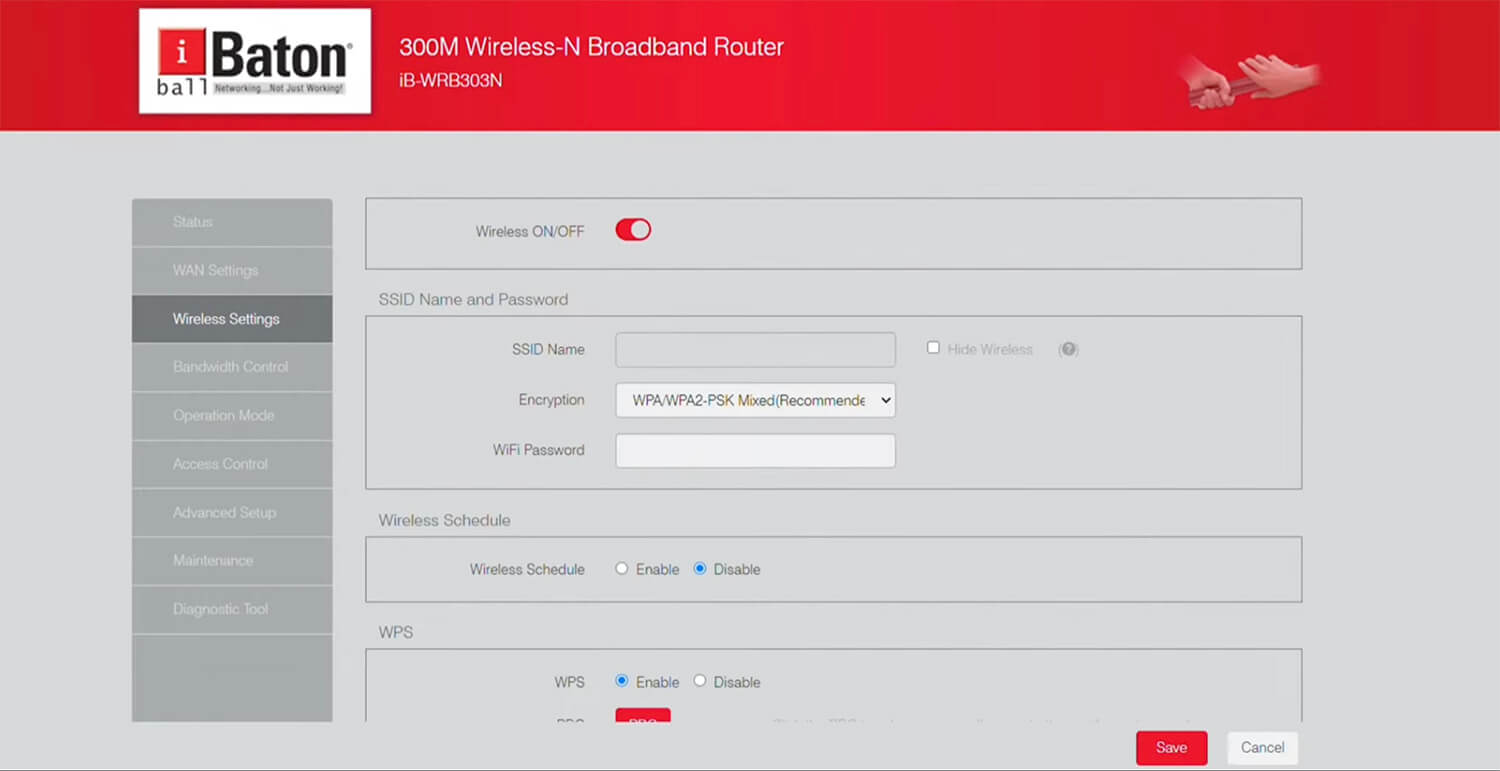Click the hands holding baton image
This screenshot has height=771, width=1500.
click(1251, 80)
